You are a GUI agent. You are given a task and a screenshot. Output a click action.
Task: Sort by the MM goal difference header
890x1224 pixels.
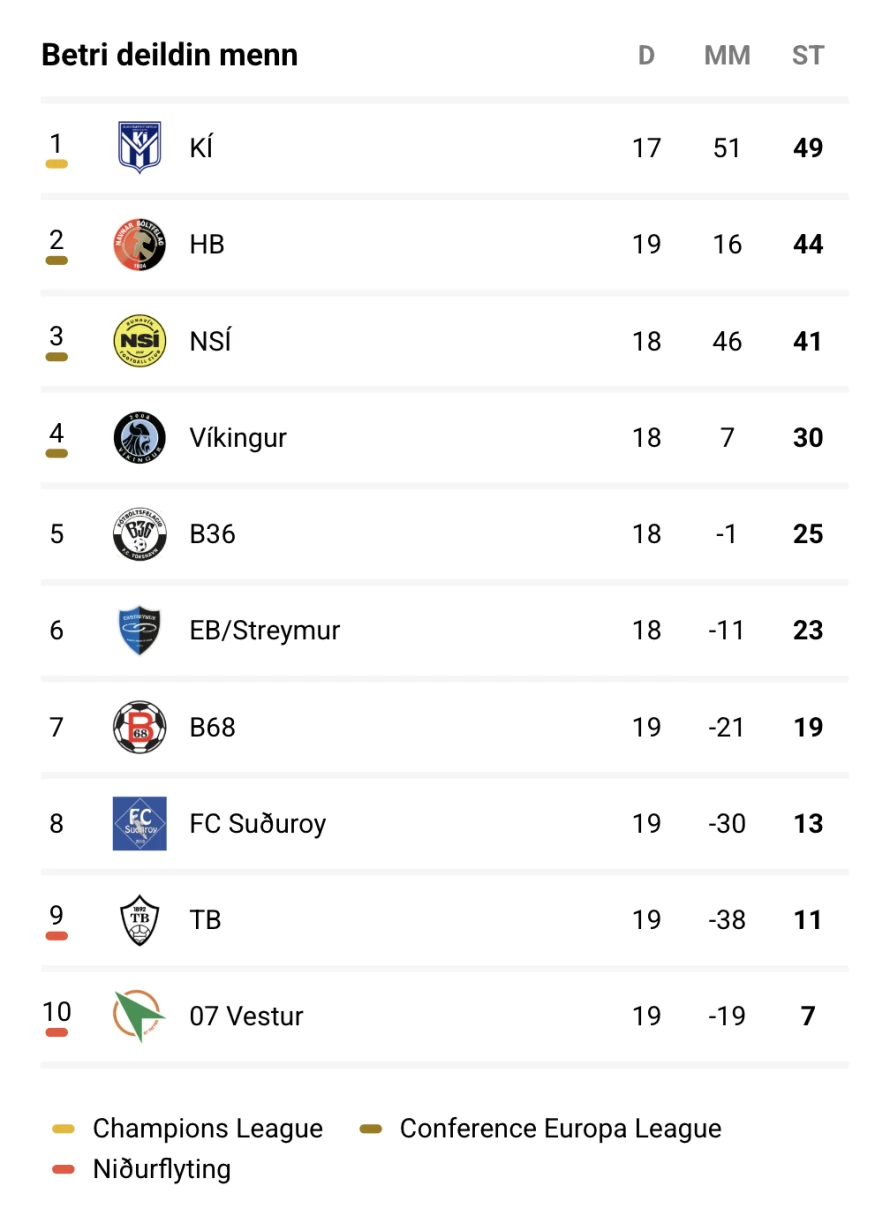(727, 55)
